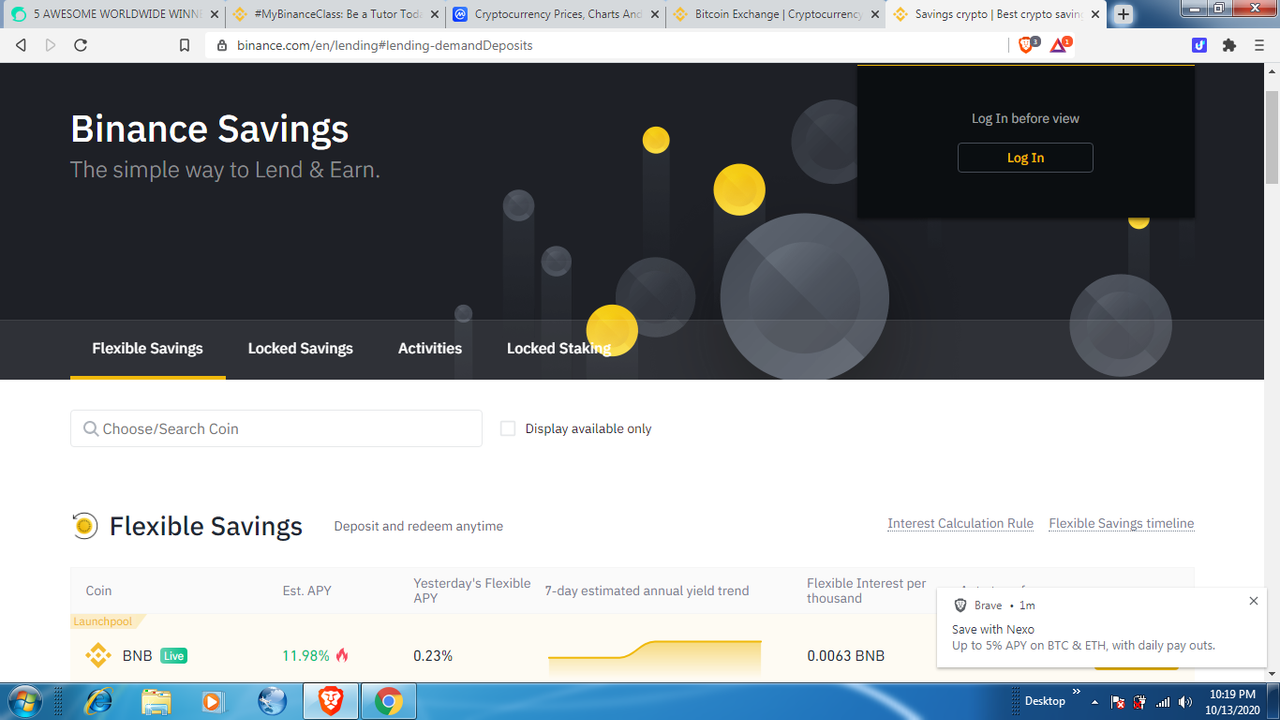Open Windows Explorer from the taskbar
Screen dimensions: 1280x720
click(x=156, y=701)
